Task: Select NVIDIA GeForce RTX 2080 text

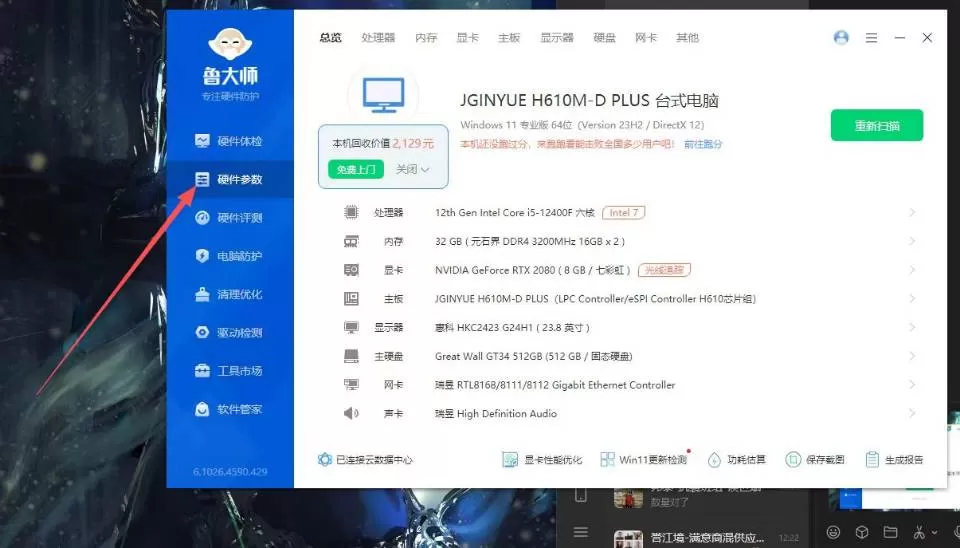Action: coord(495,270)
